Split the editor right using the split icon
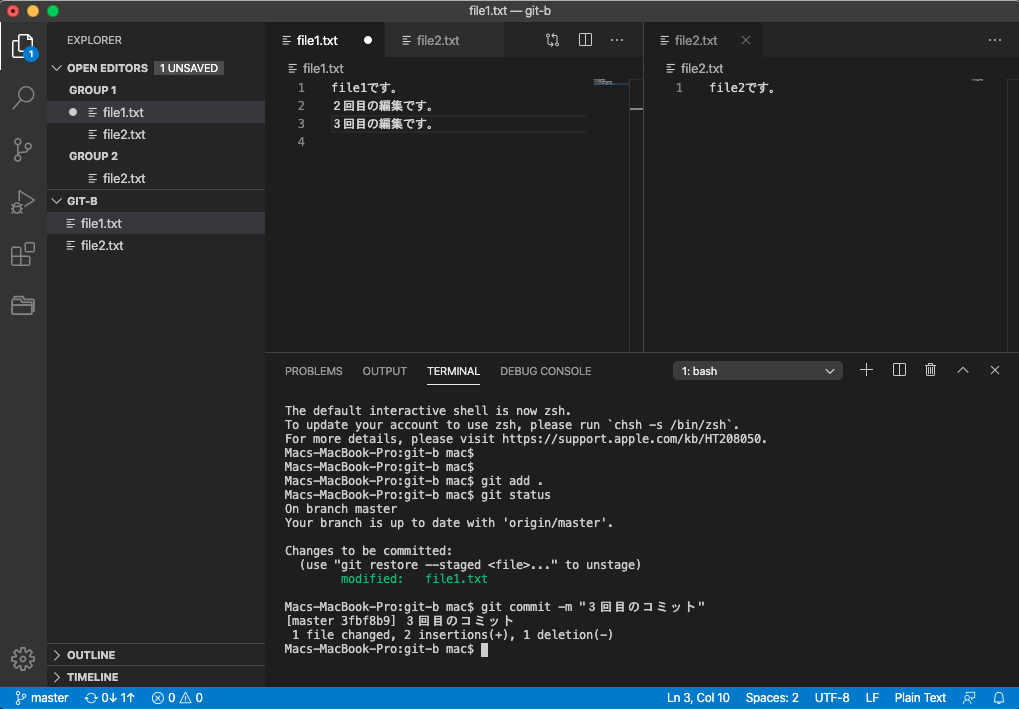Image resolution: width=1019 pixels, height=709 pixels. (x=586, y=40)
